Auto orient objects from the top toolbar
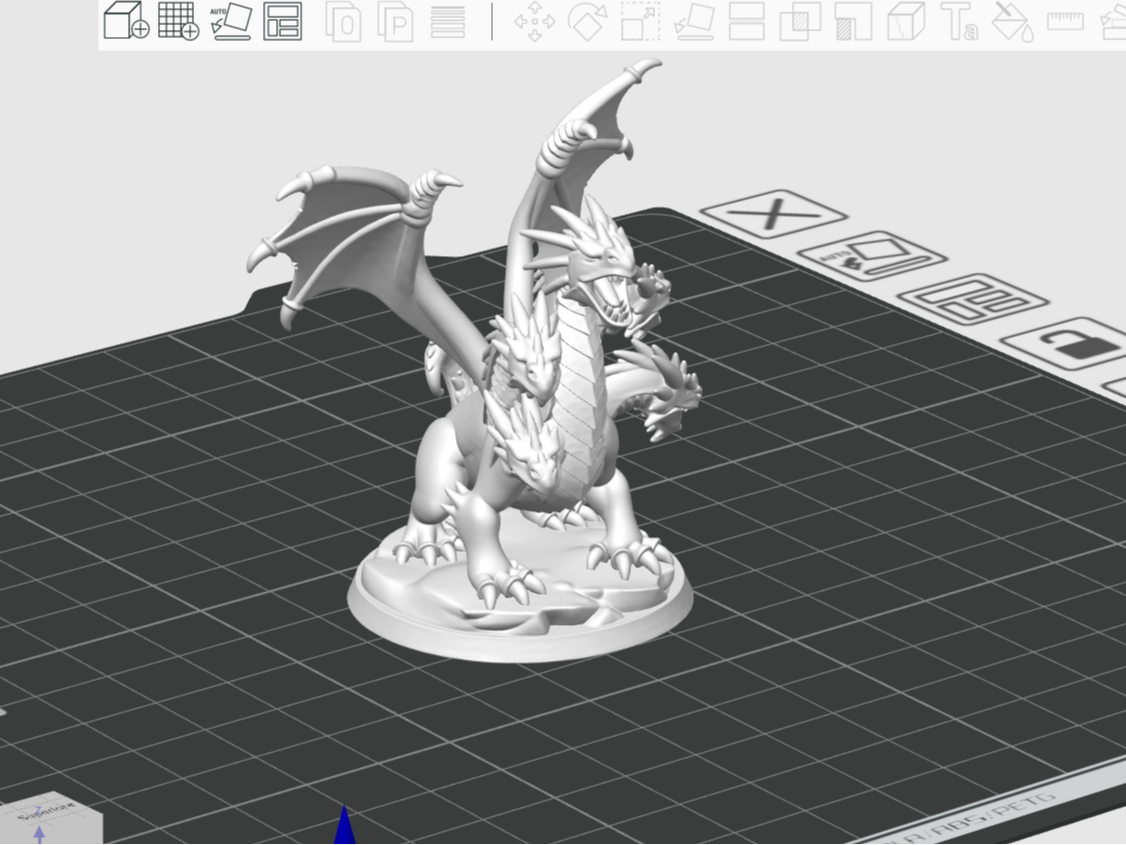Viewport: 1126px width, 845px height. point(231,21)
